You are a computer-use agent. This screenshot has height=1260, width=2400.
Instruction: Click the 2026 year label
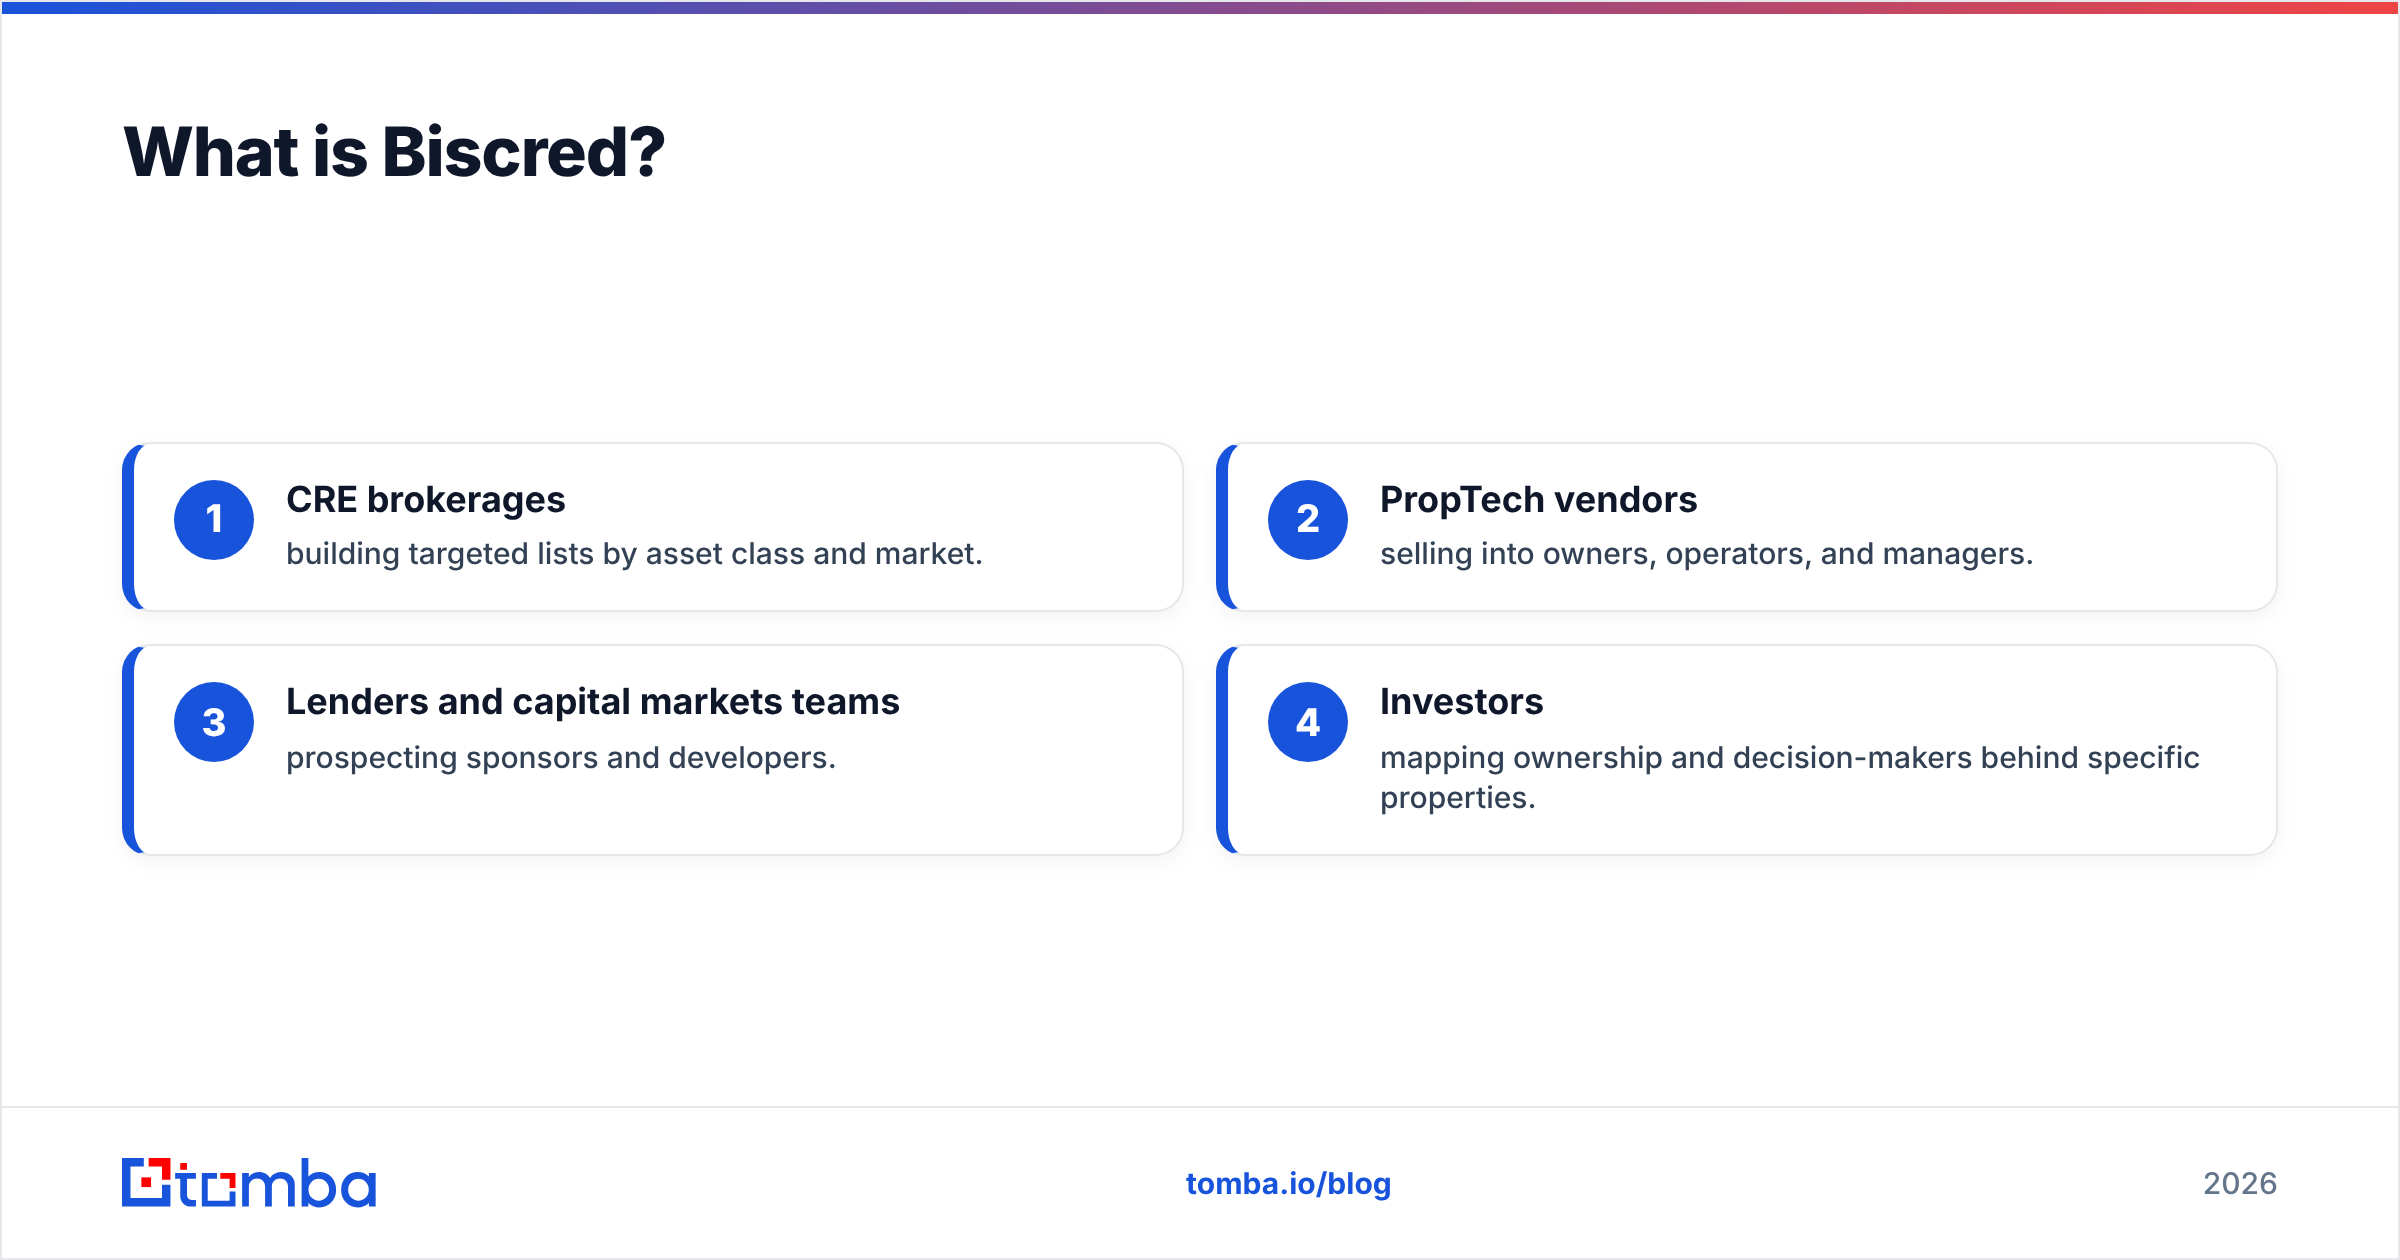(2240, 1184)
